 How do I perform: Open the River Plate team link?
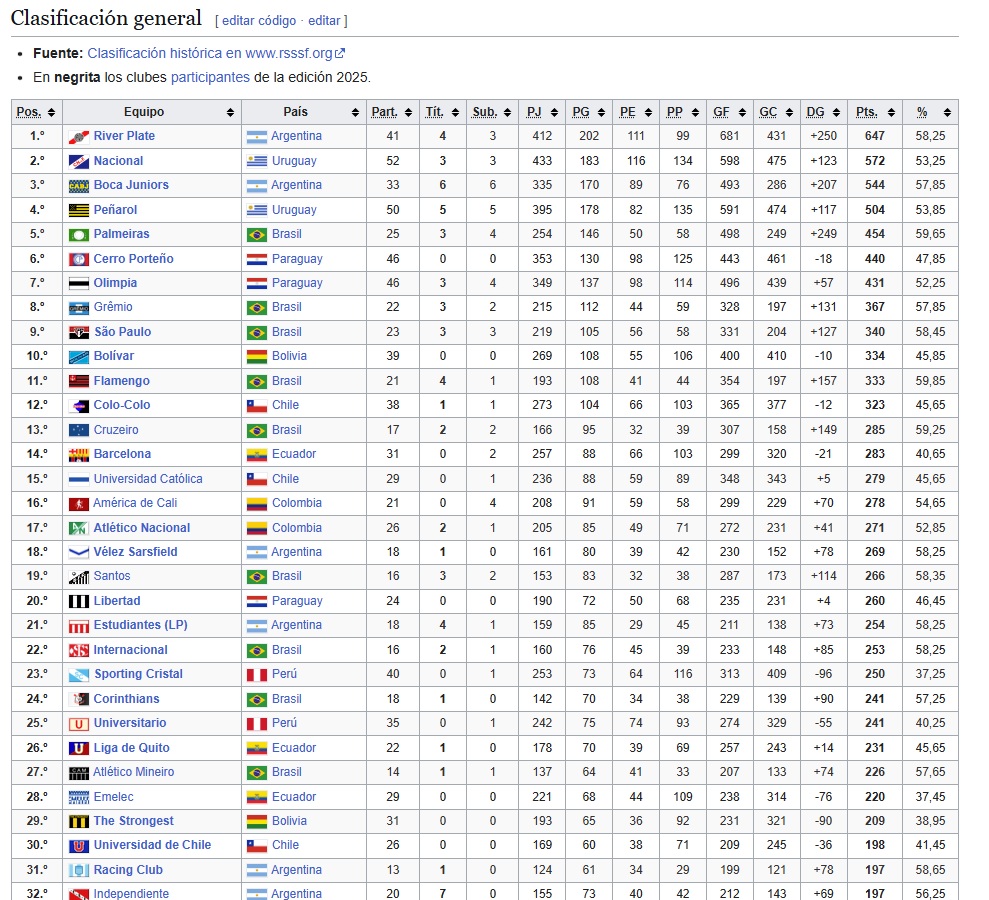pyautogui.click(x=124, y=136)
